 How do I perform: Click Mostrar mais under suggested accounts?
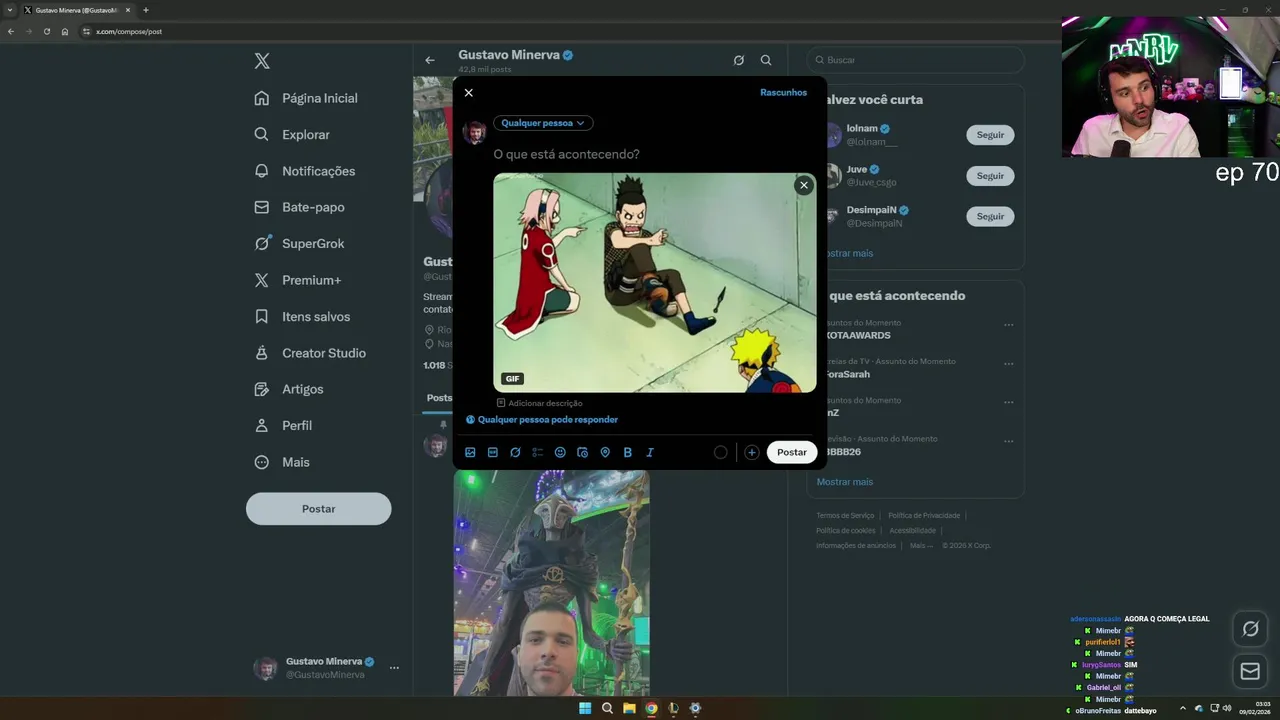[x=846, y=253]
